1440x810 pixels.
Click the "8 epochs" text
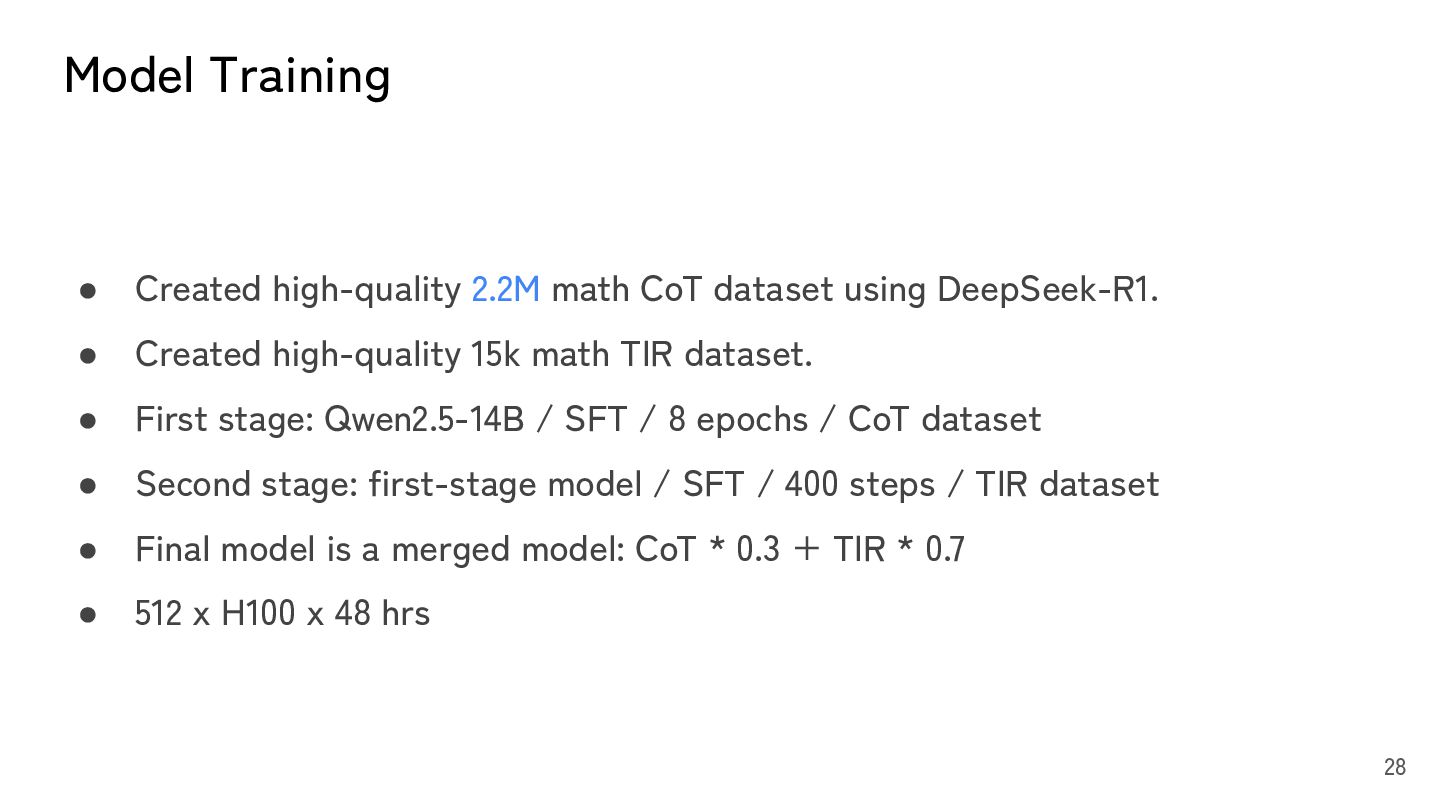(738, 419)
